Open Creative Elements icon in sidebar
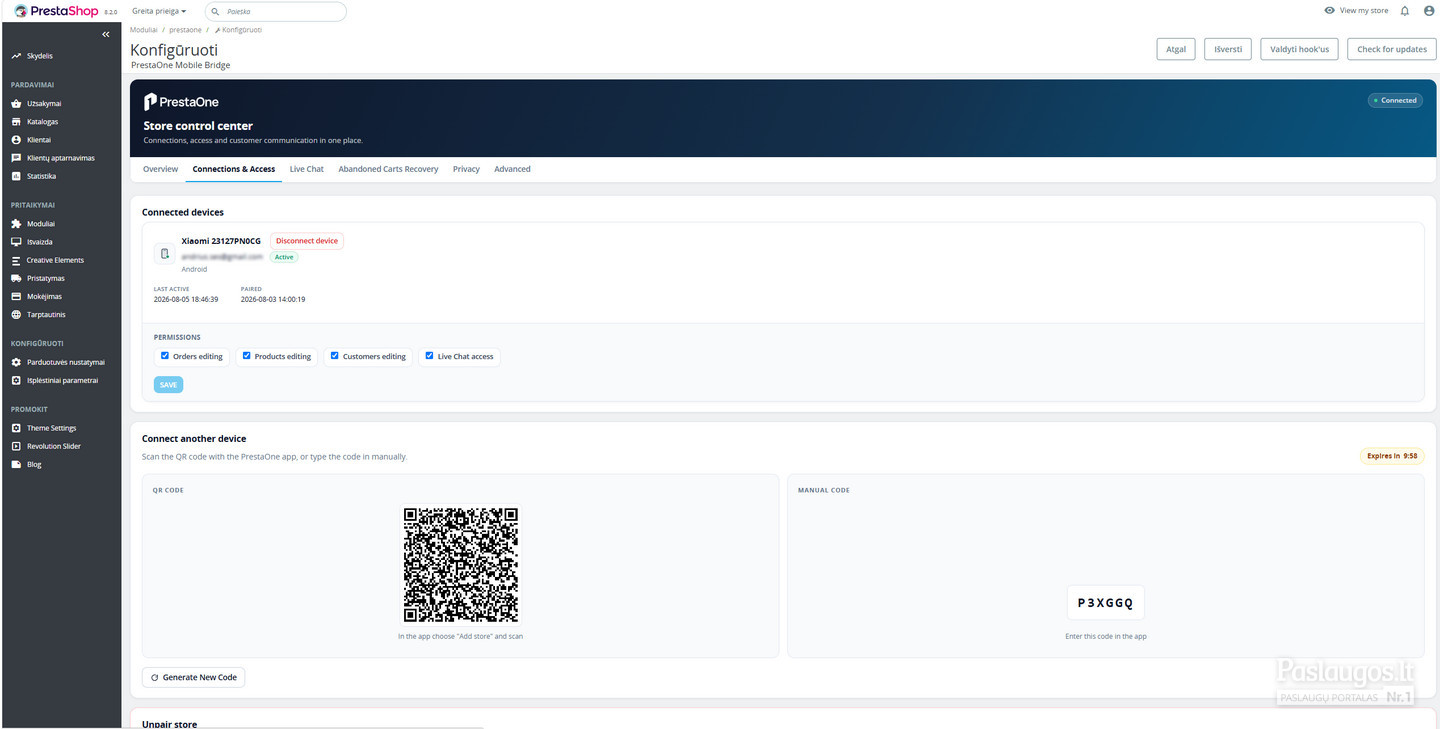Screen dimensions: 1440x729 tap(16, 260)
